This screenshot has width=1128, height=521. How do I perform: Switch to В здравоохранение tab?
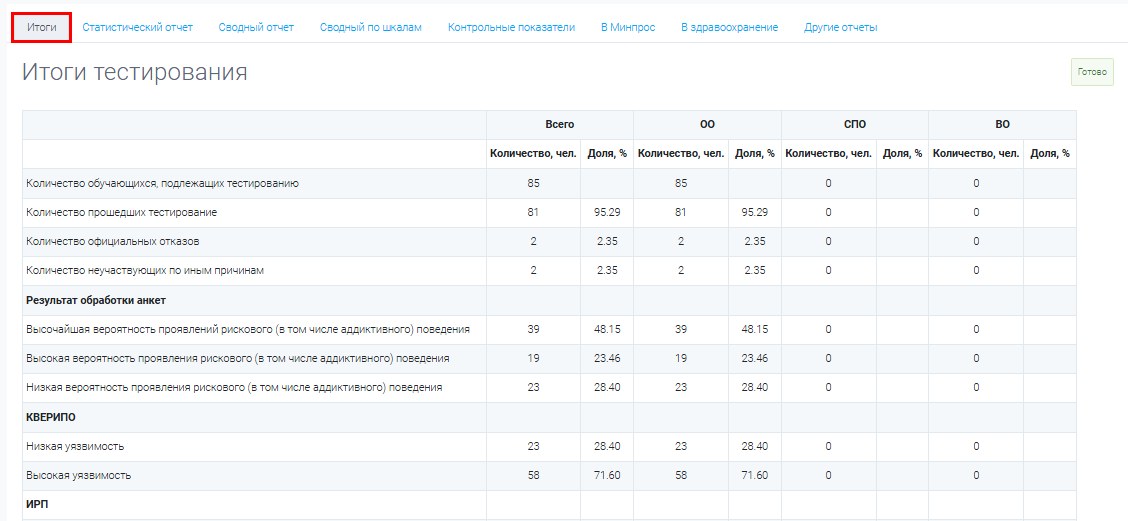729,27
